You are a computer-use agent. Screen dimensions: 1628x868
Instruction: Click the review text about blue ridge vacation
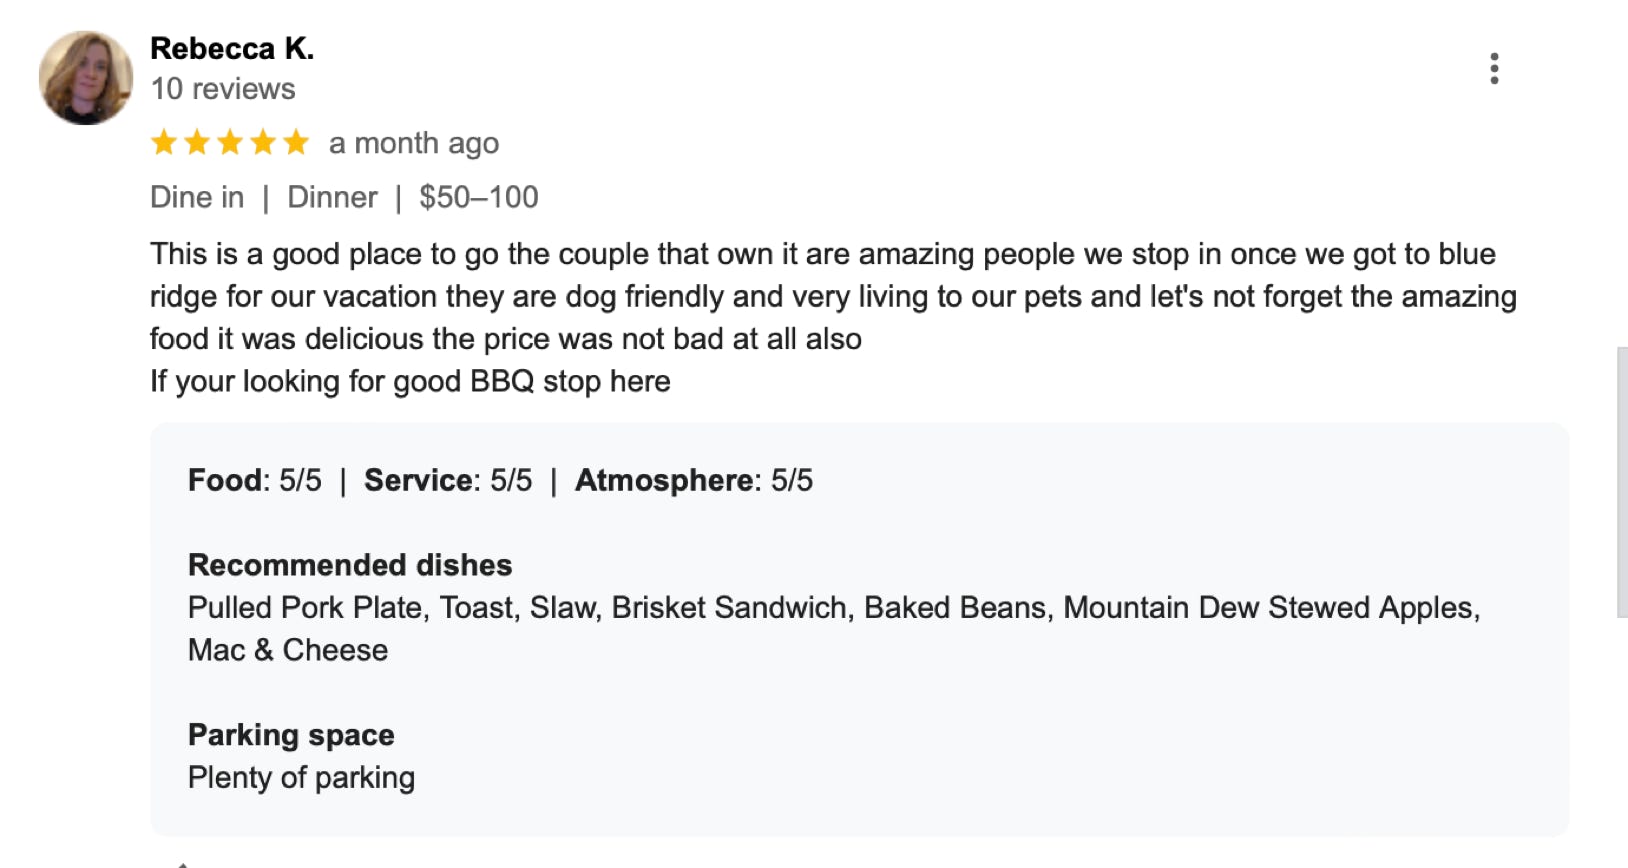point(832,297)
